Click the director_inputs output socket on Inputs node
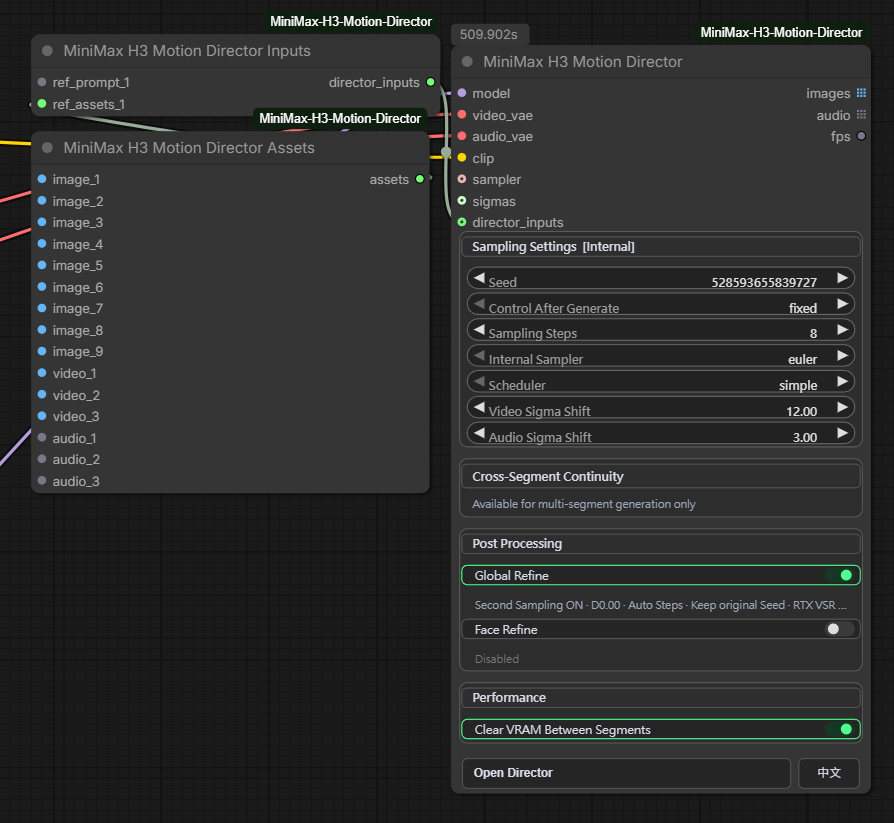The width and height of the screenshot is (894, 823). [430, 82]
